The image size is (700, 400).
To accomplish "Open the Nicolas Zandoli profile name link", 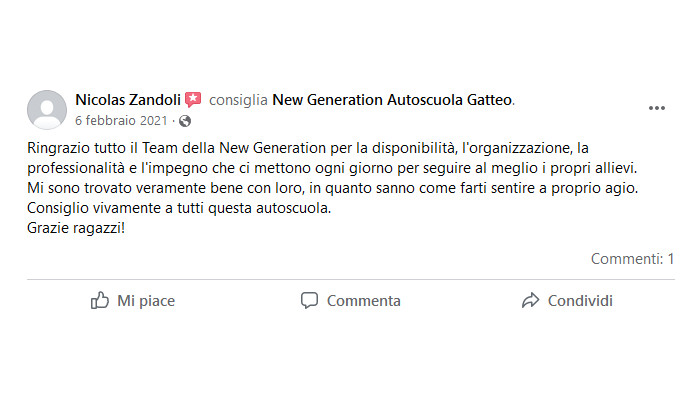I will click(128, 100).
